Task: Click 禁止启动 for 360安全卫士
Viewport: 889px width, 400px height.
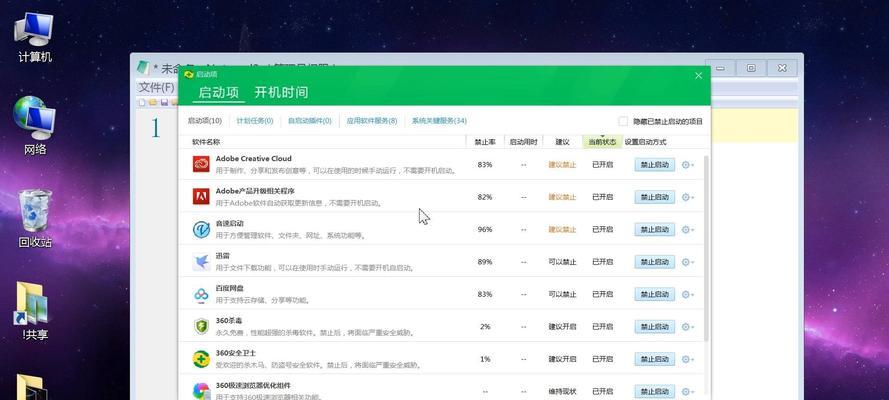Action: pyautogui.click(x=655, y=359)
